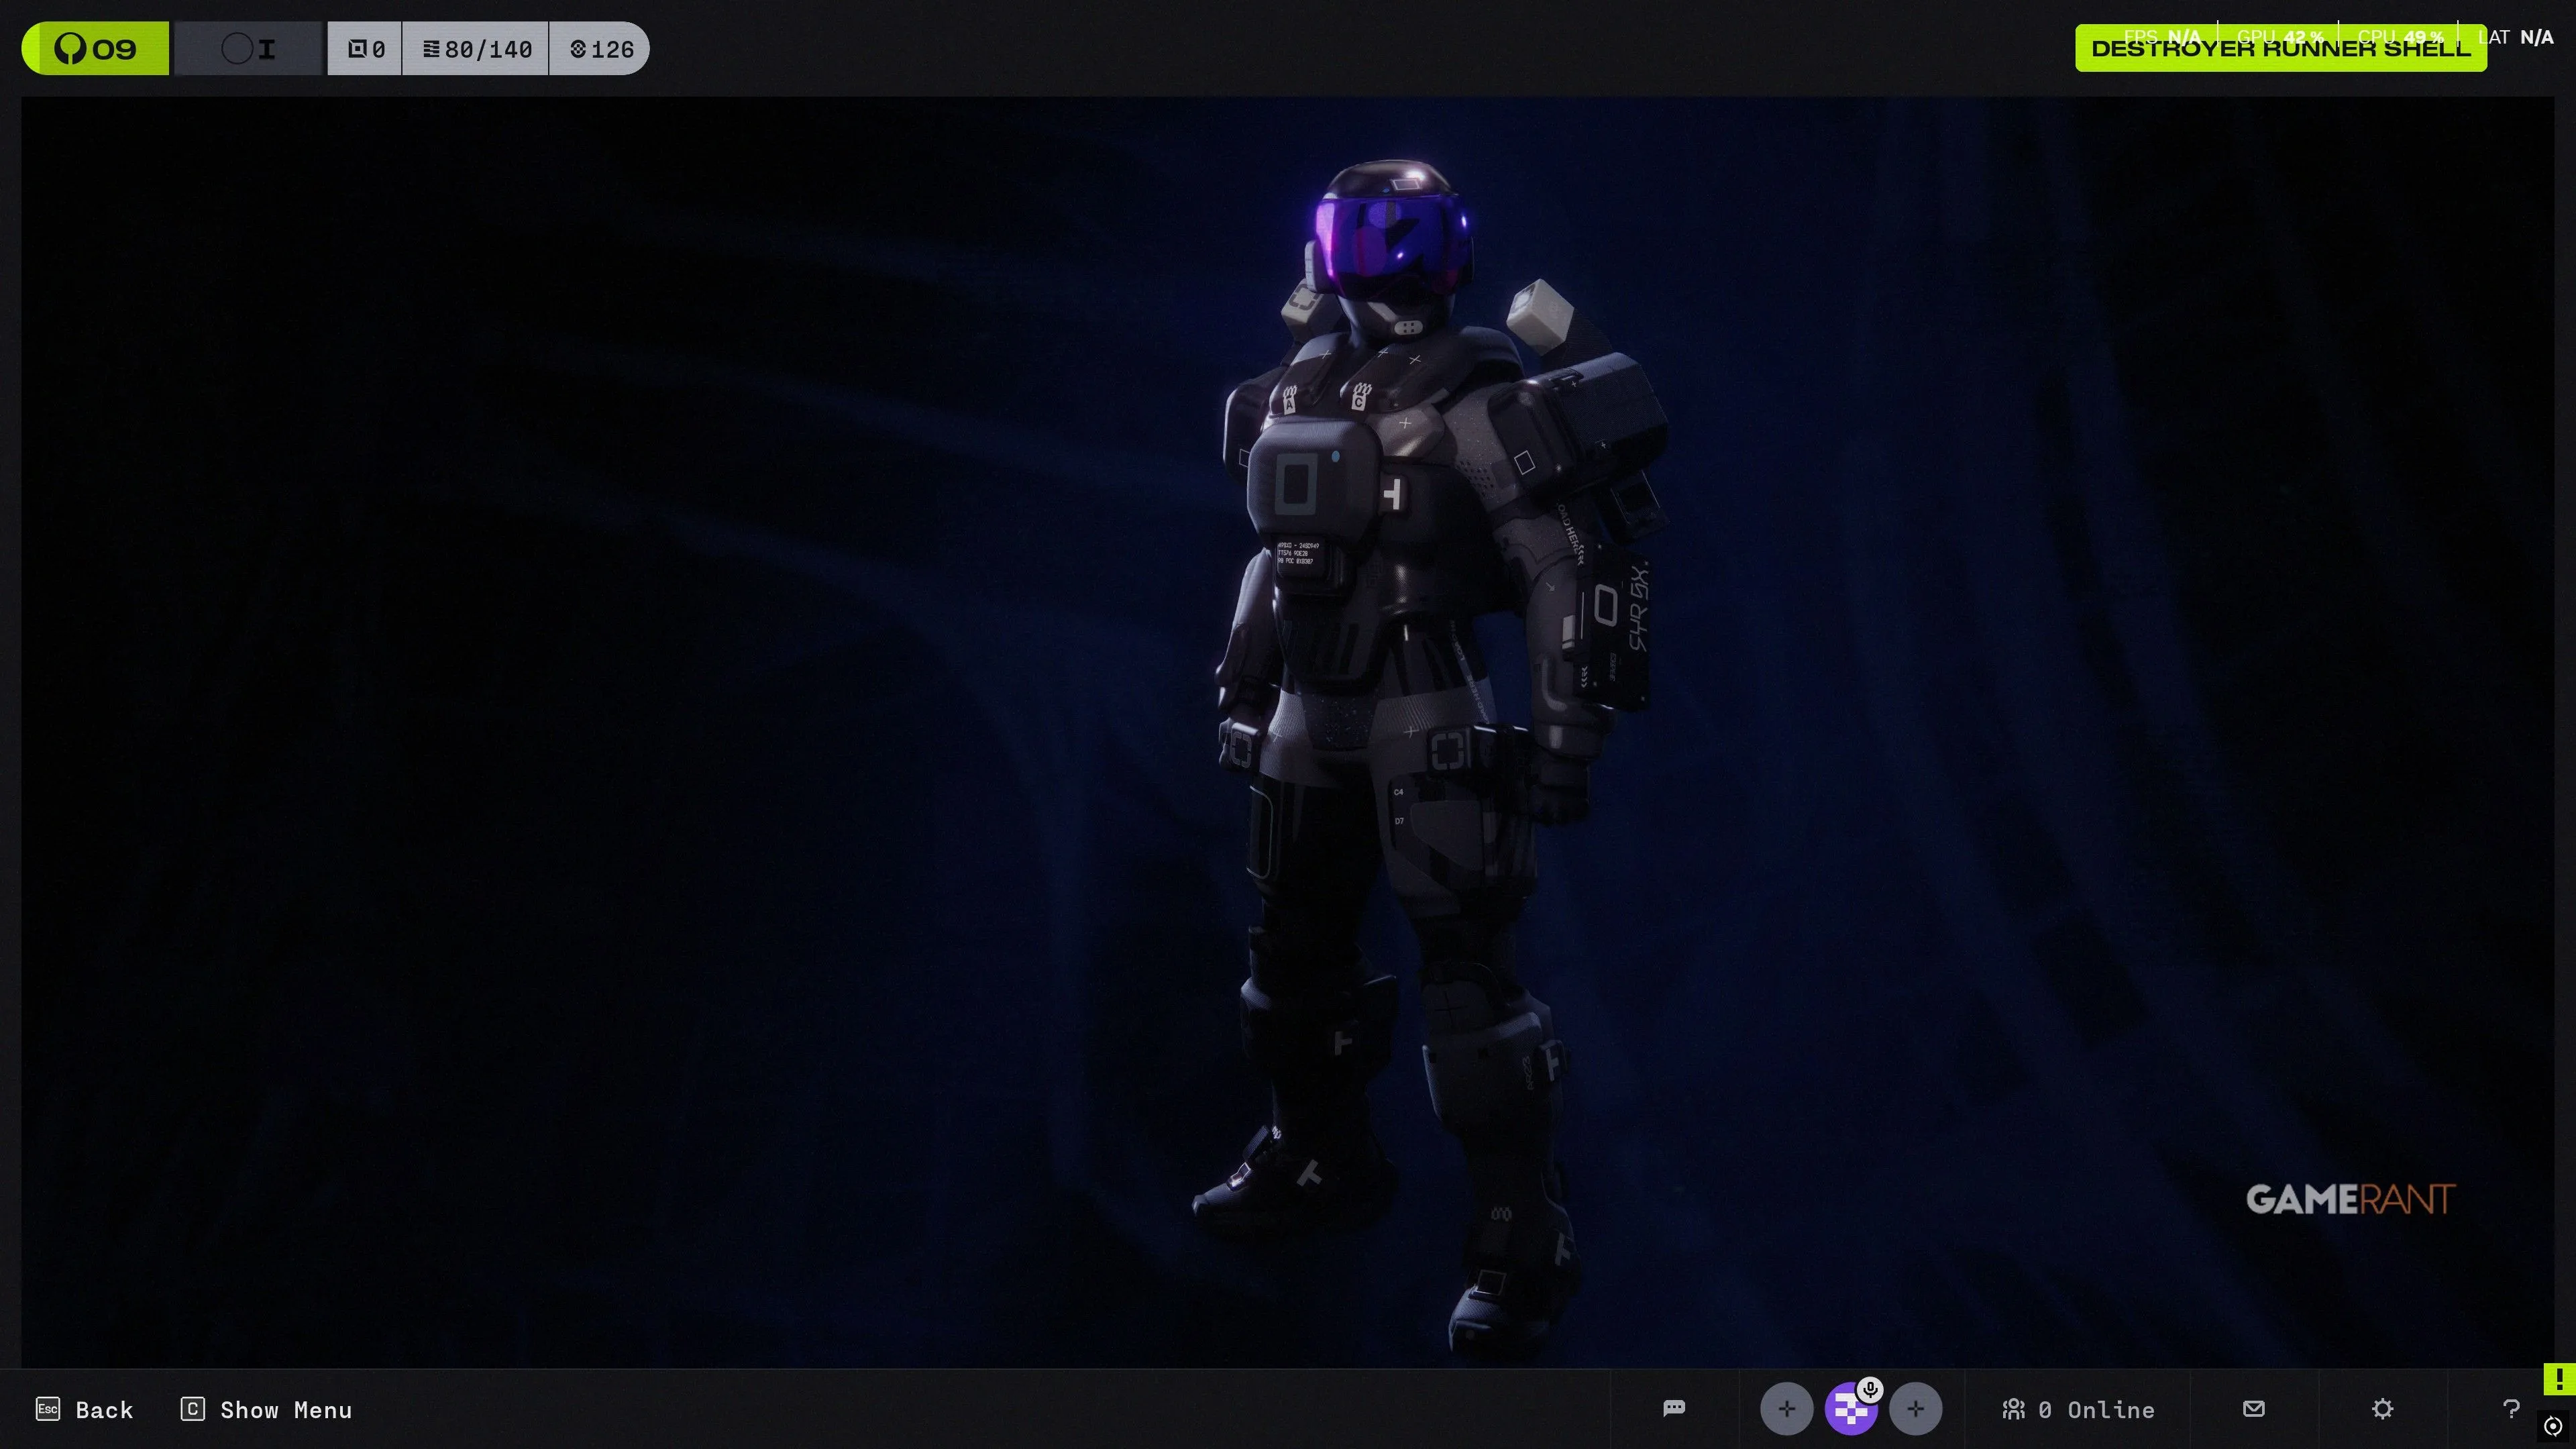Open the 0 Online friends list
The image size is (2576, 1449).
[x=2078, y=1409]
